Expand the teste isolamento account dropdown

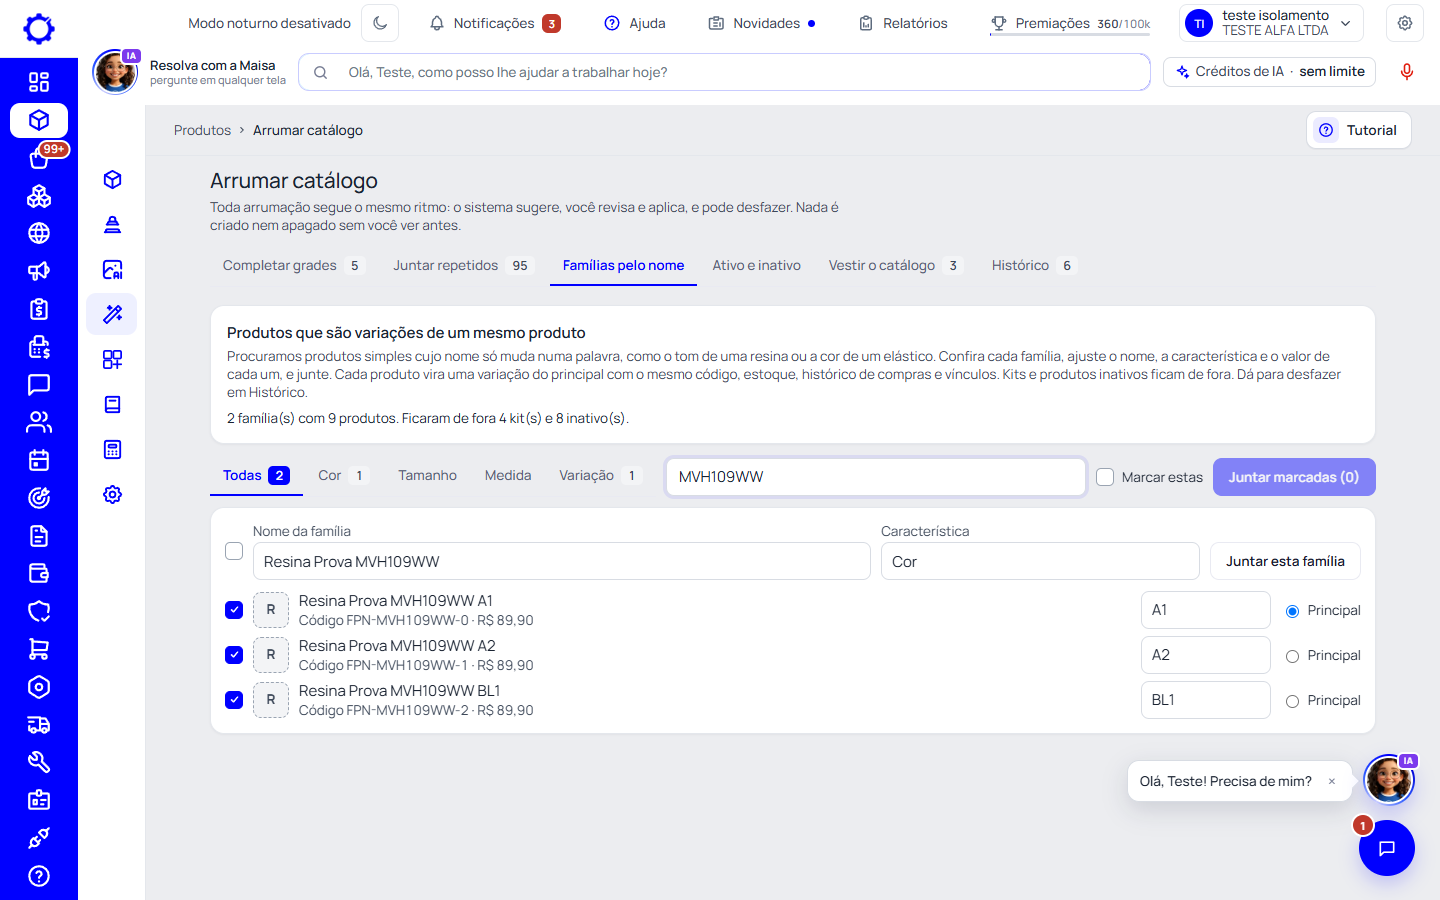tap(1272, 23)
